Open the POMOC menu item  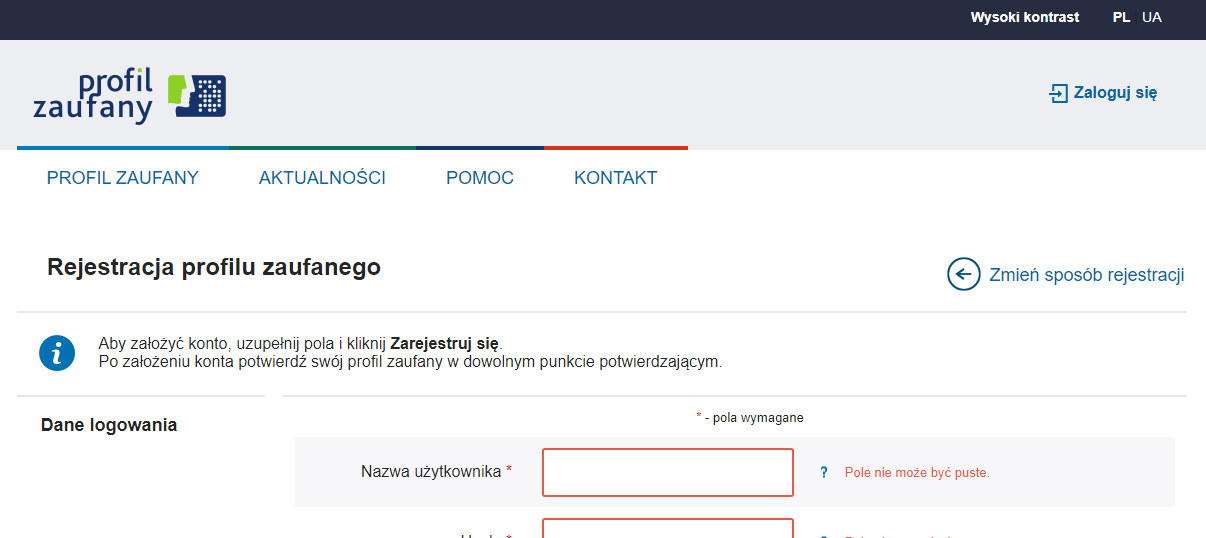(480, 178)
